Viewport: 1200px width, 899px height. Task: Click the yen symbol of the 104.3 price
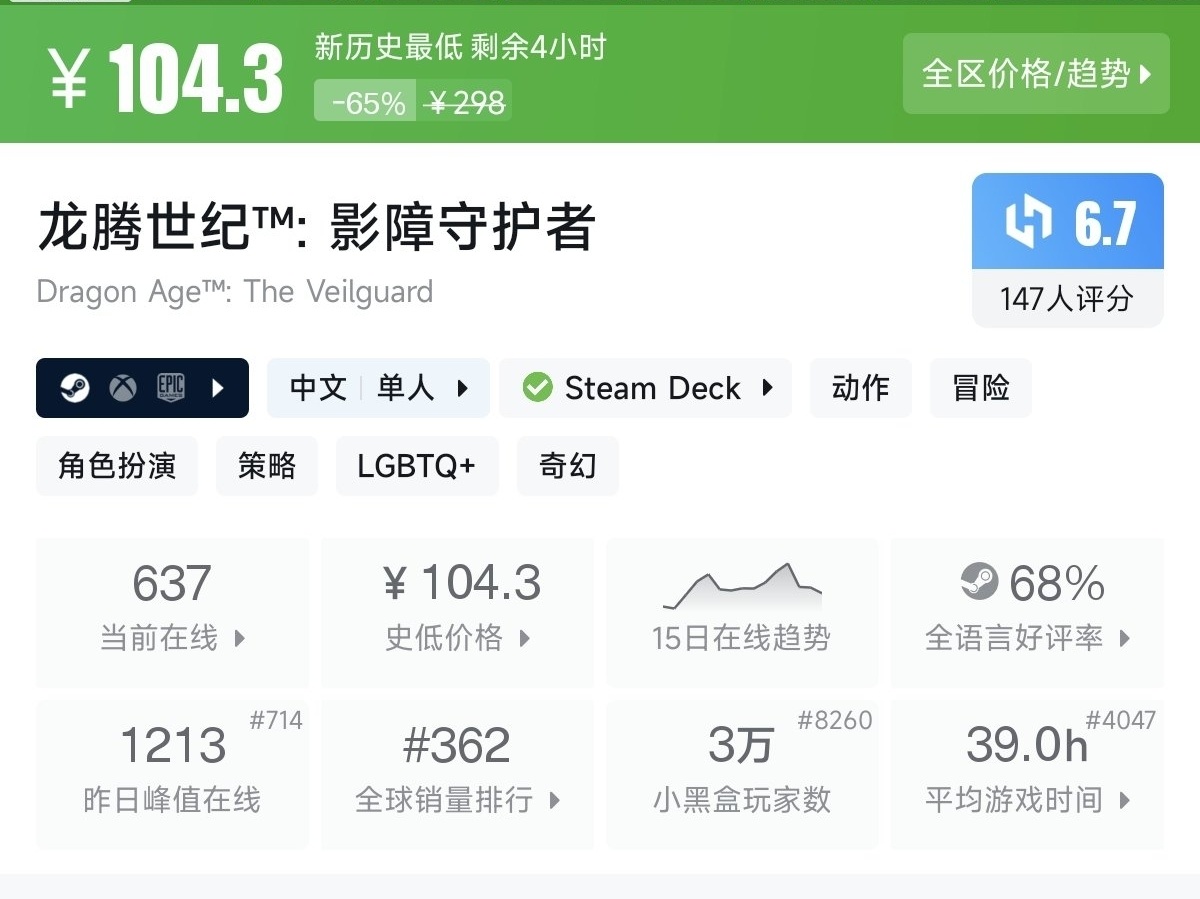pos(68,79)
